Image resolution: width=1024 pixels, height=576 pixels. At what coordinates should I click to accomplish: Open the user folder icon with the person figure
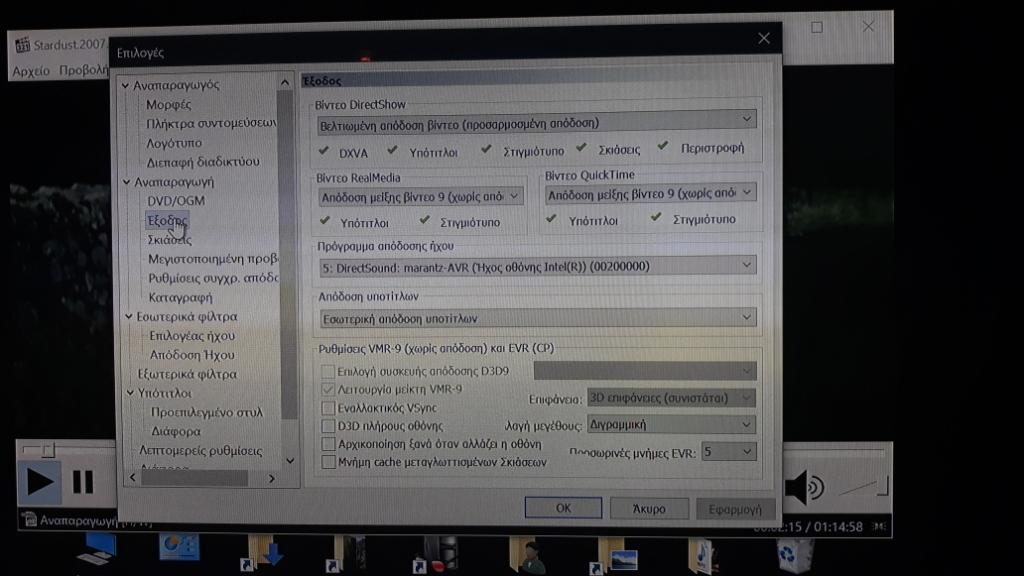tap(530, 555)
